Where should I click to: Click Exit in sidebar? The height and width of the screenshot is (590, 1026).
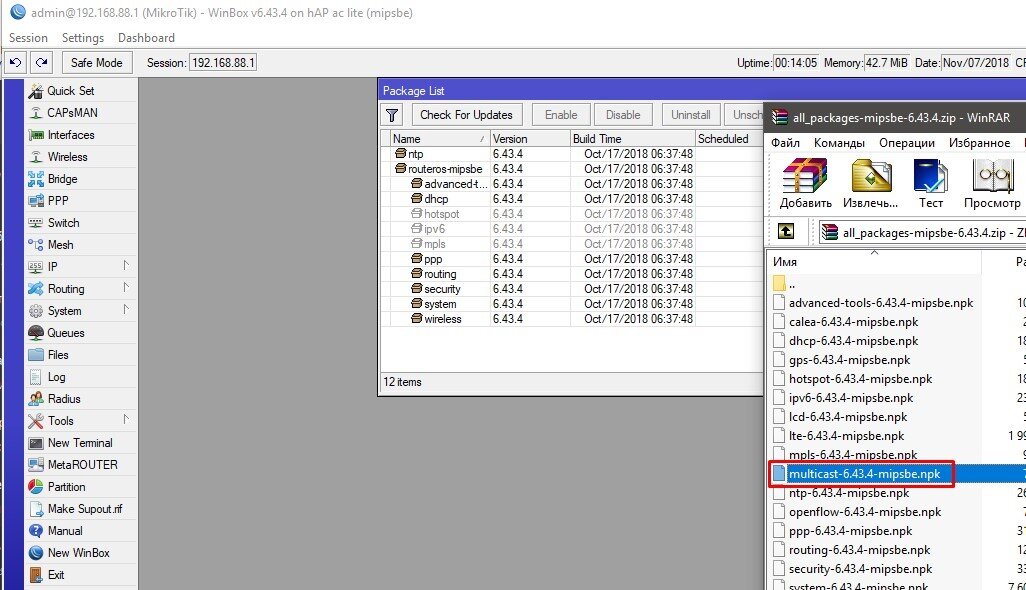click(x=81, y=575)
